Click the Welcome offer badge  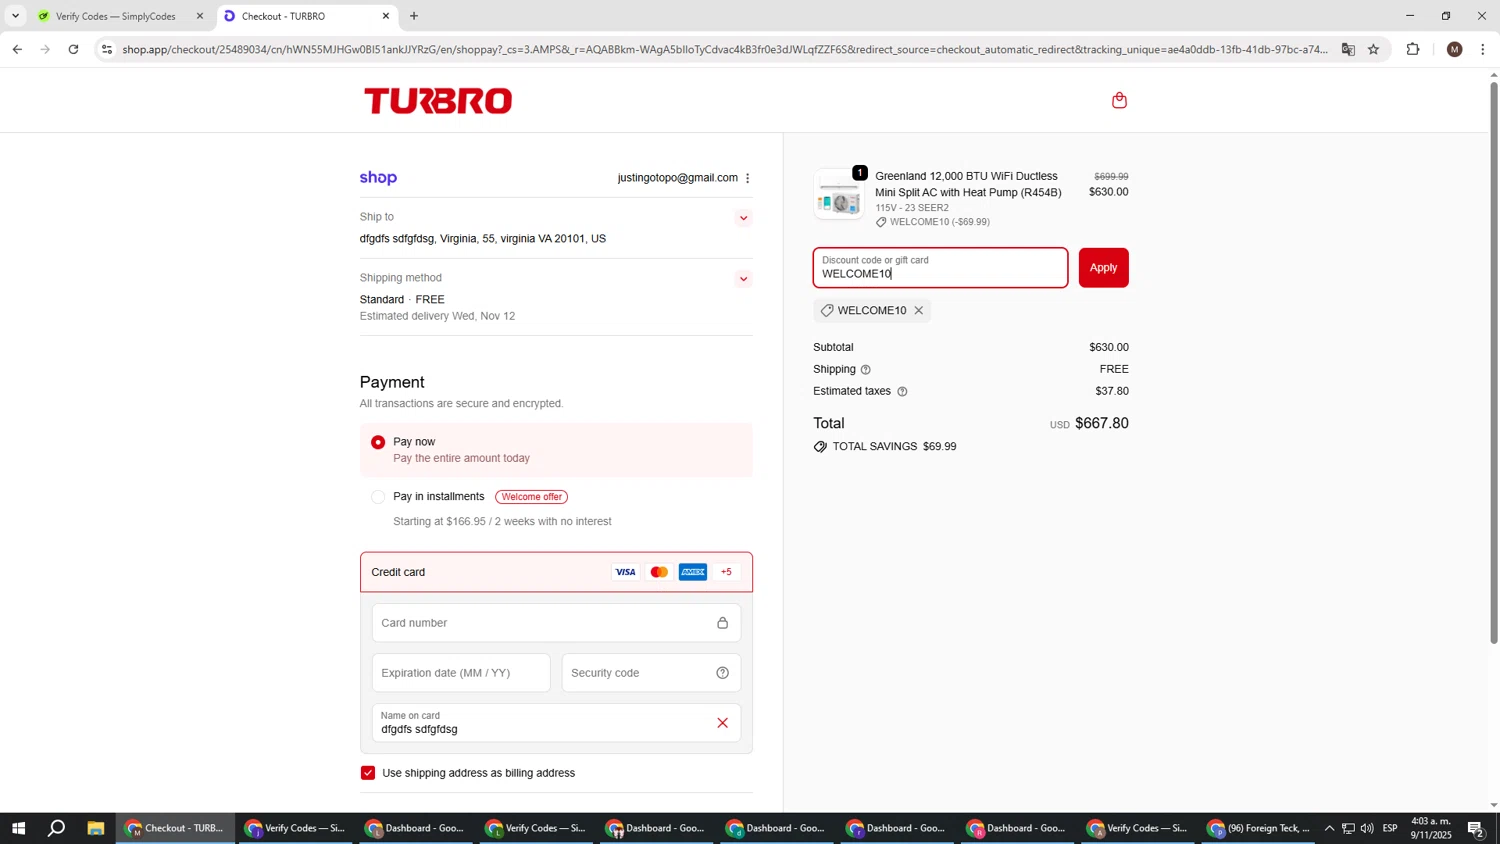(531, 497)
